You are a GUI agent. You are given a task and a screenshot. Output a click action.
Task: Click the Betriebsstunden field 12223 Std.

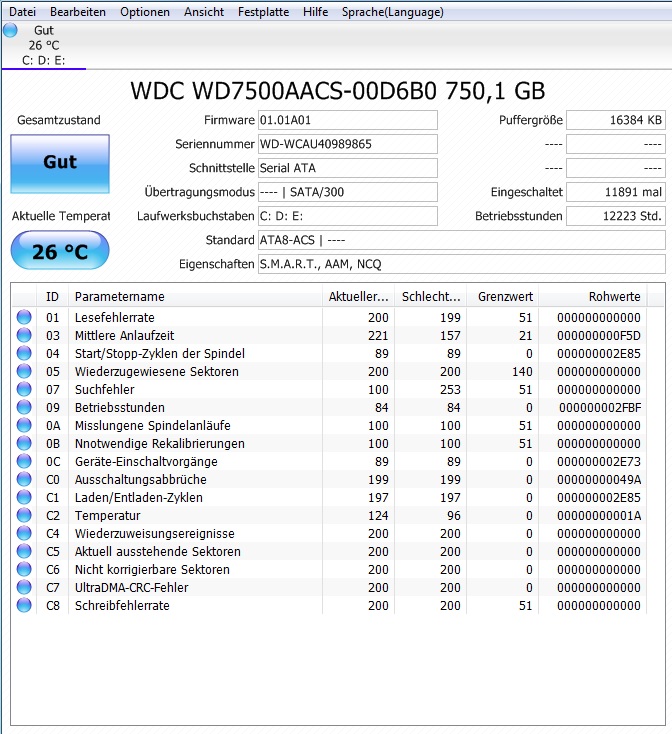[x=616, y=216]
